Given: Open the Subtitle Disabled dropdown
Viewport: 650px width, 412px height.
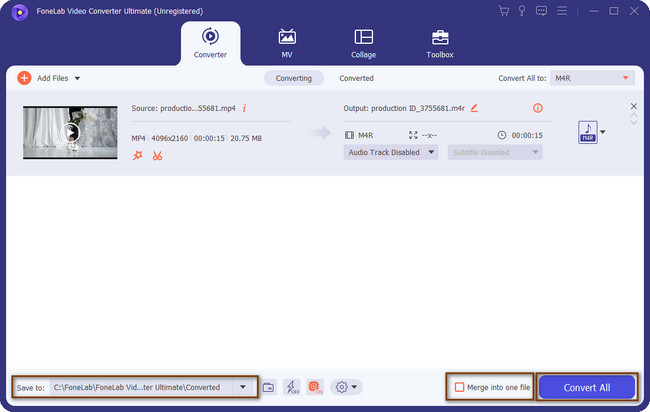Looking at the screenshot, I should pos(495,153).
